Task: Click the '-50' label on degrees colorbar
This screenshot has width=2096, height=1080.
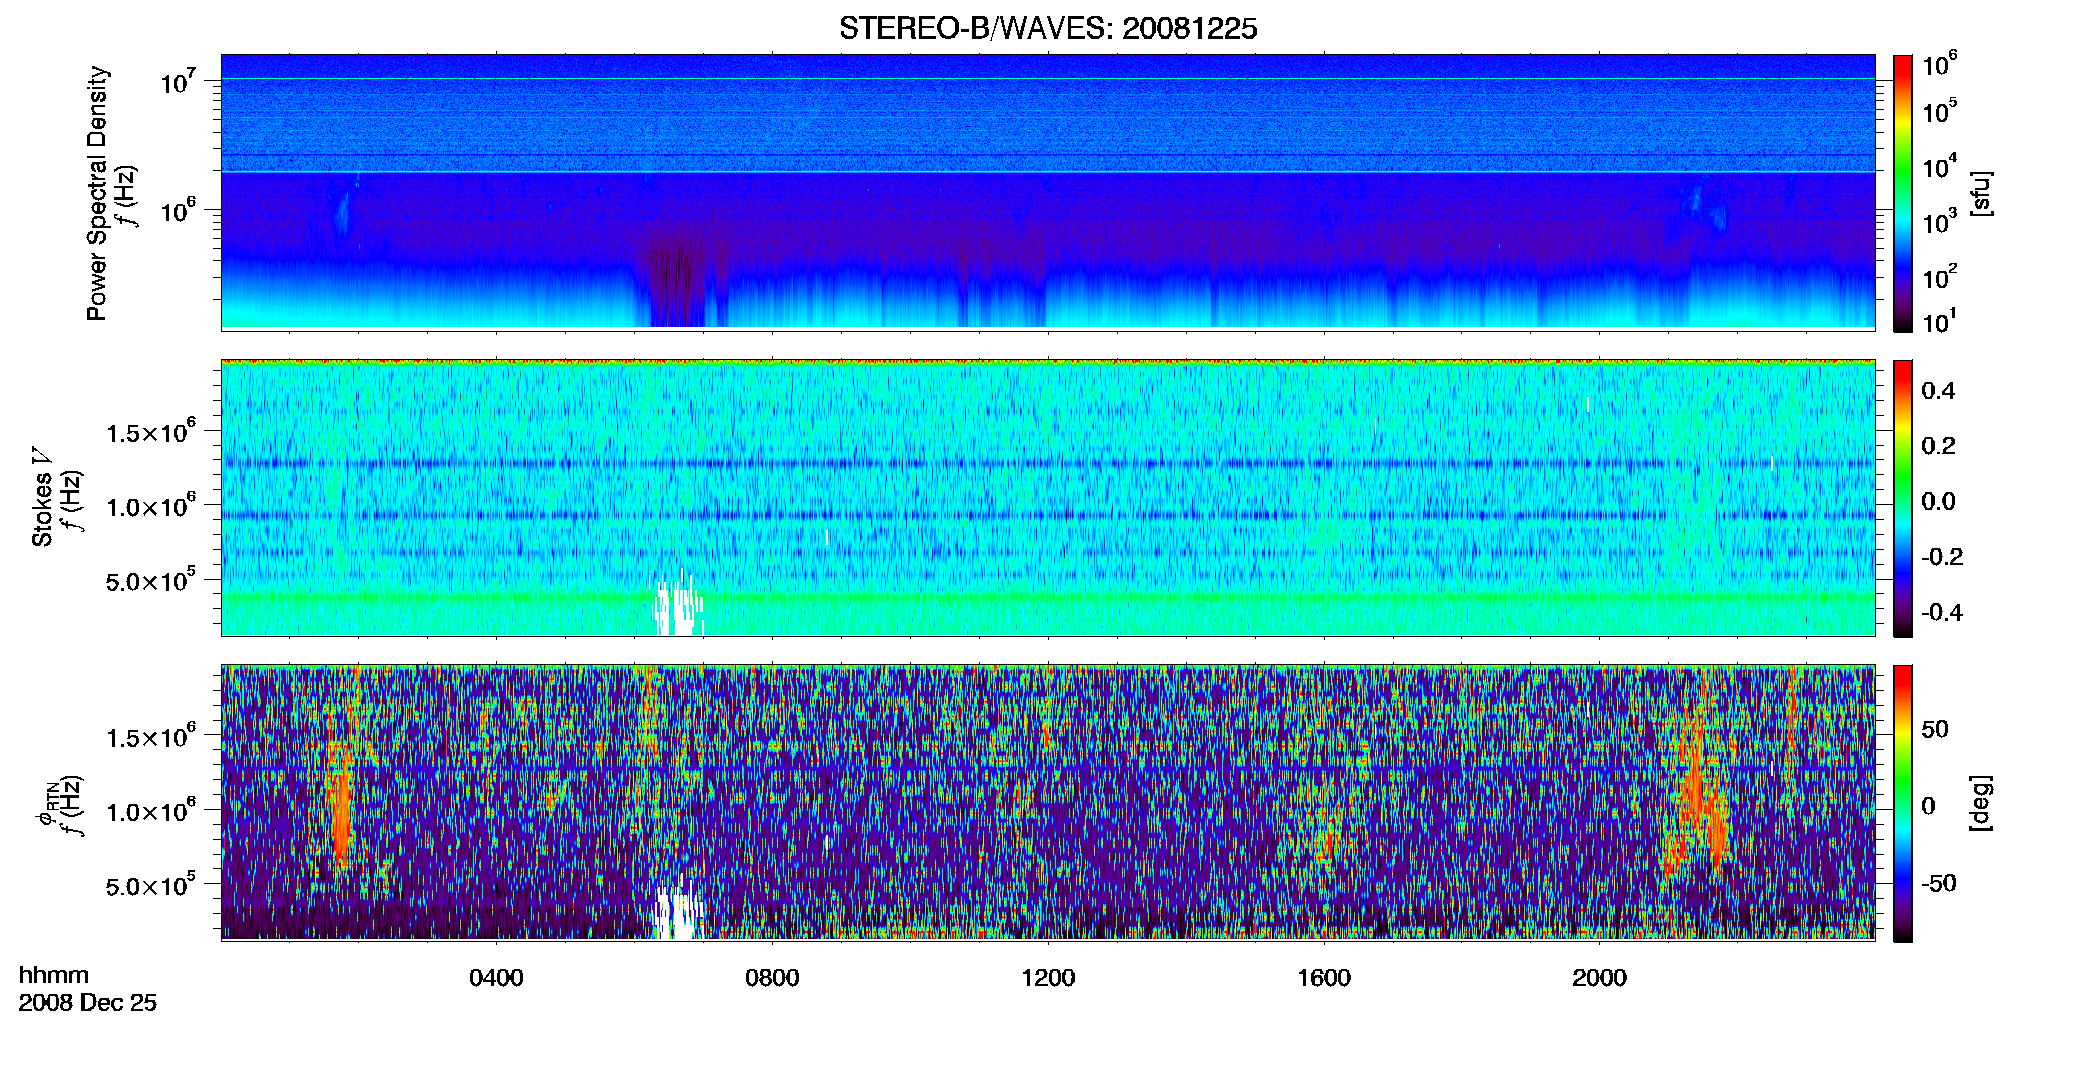Action: [x=1938, y=883]
